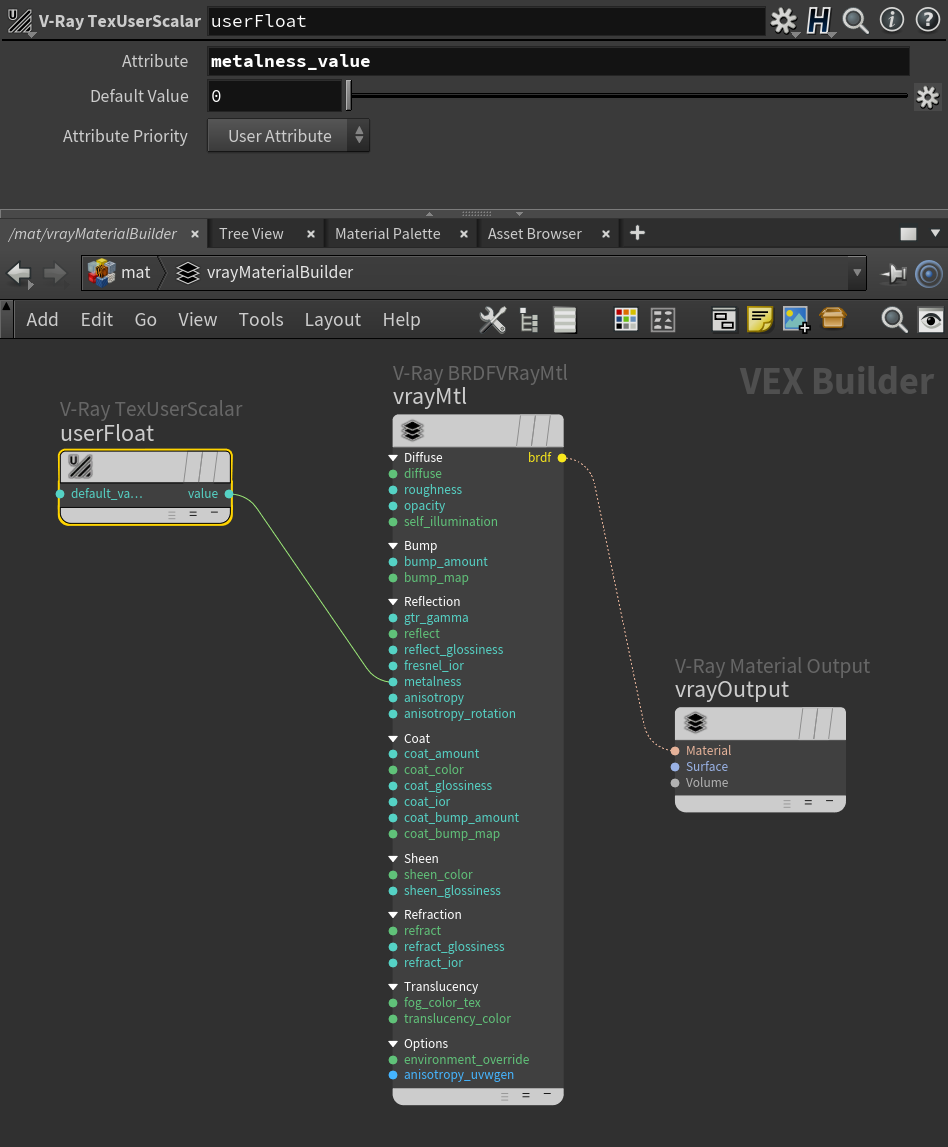Open the Layout menu
948x1147 pixels.
pyautogui.click(x=333, y=320)
